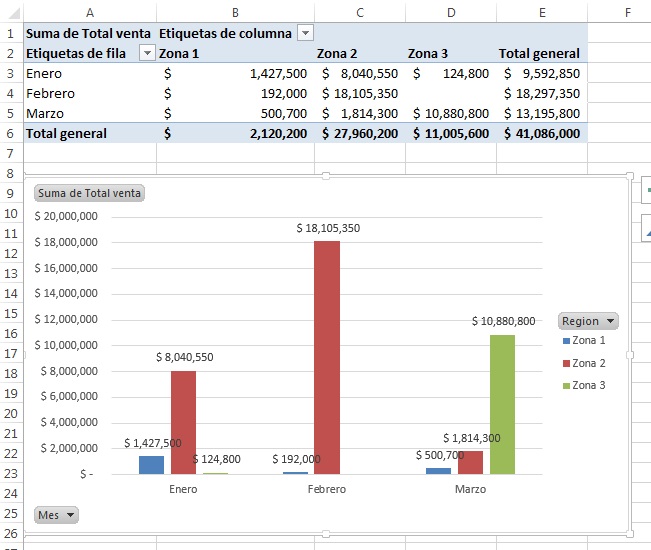Click the Febrero category axis label

point(326,489)
